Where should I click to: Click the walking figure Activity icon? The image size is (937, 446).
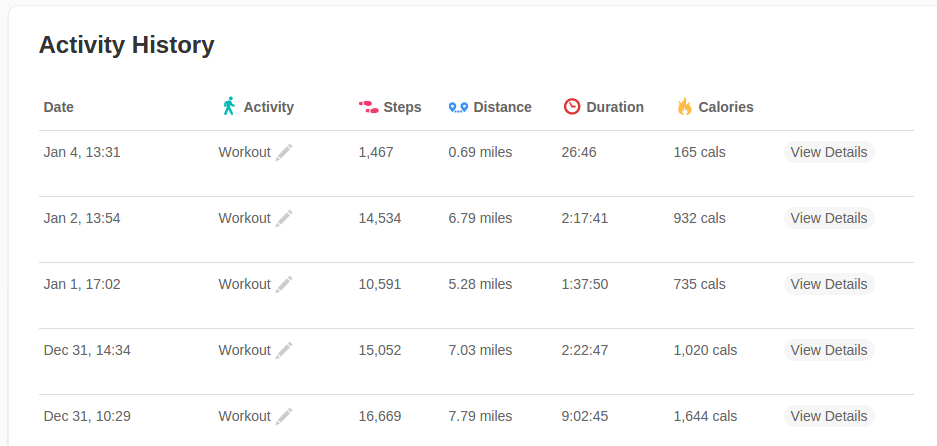(x=229, y=106)
